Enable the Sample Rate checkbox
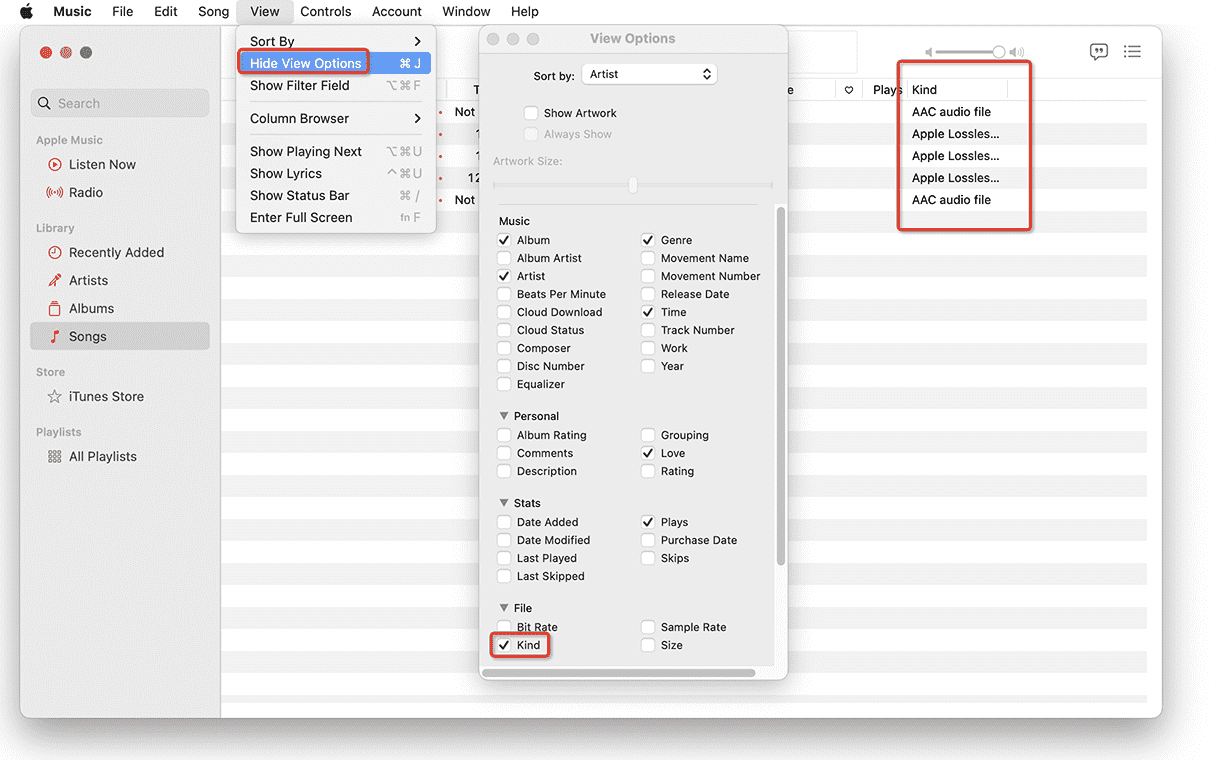The width and height of the screenshot is (1213, 760). [x=648, y=627]
